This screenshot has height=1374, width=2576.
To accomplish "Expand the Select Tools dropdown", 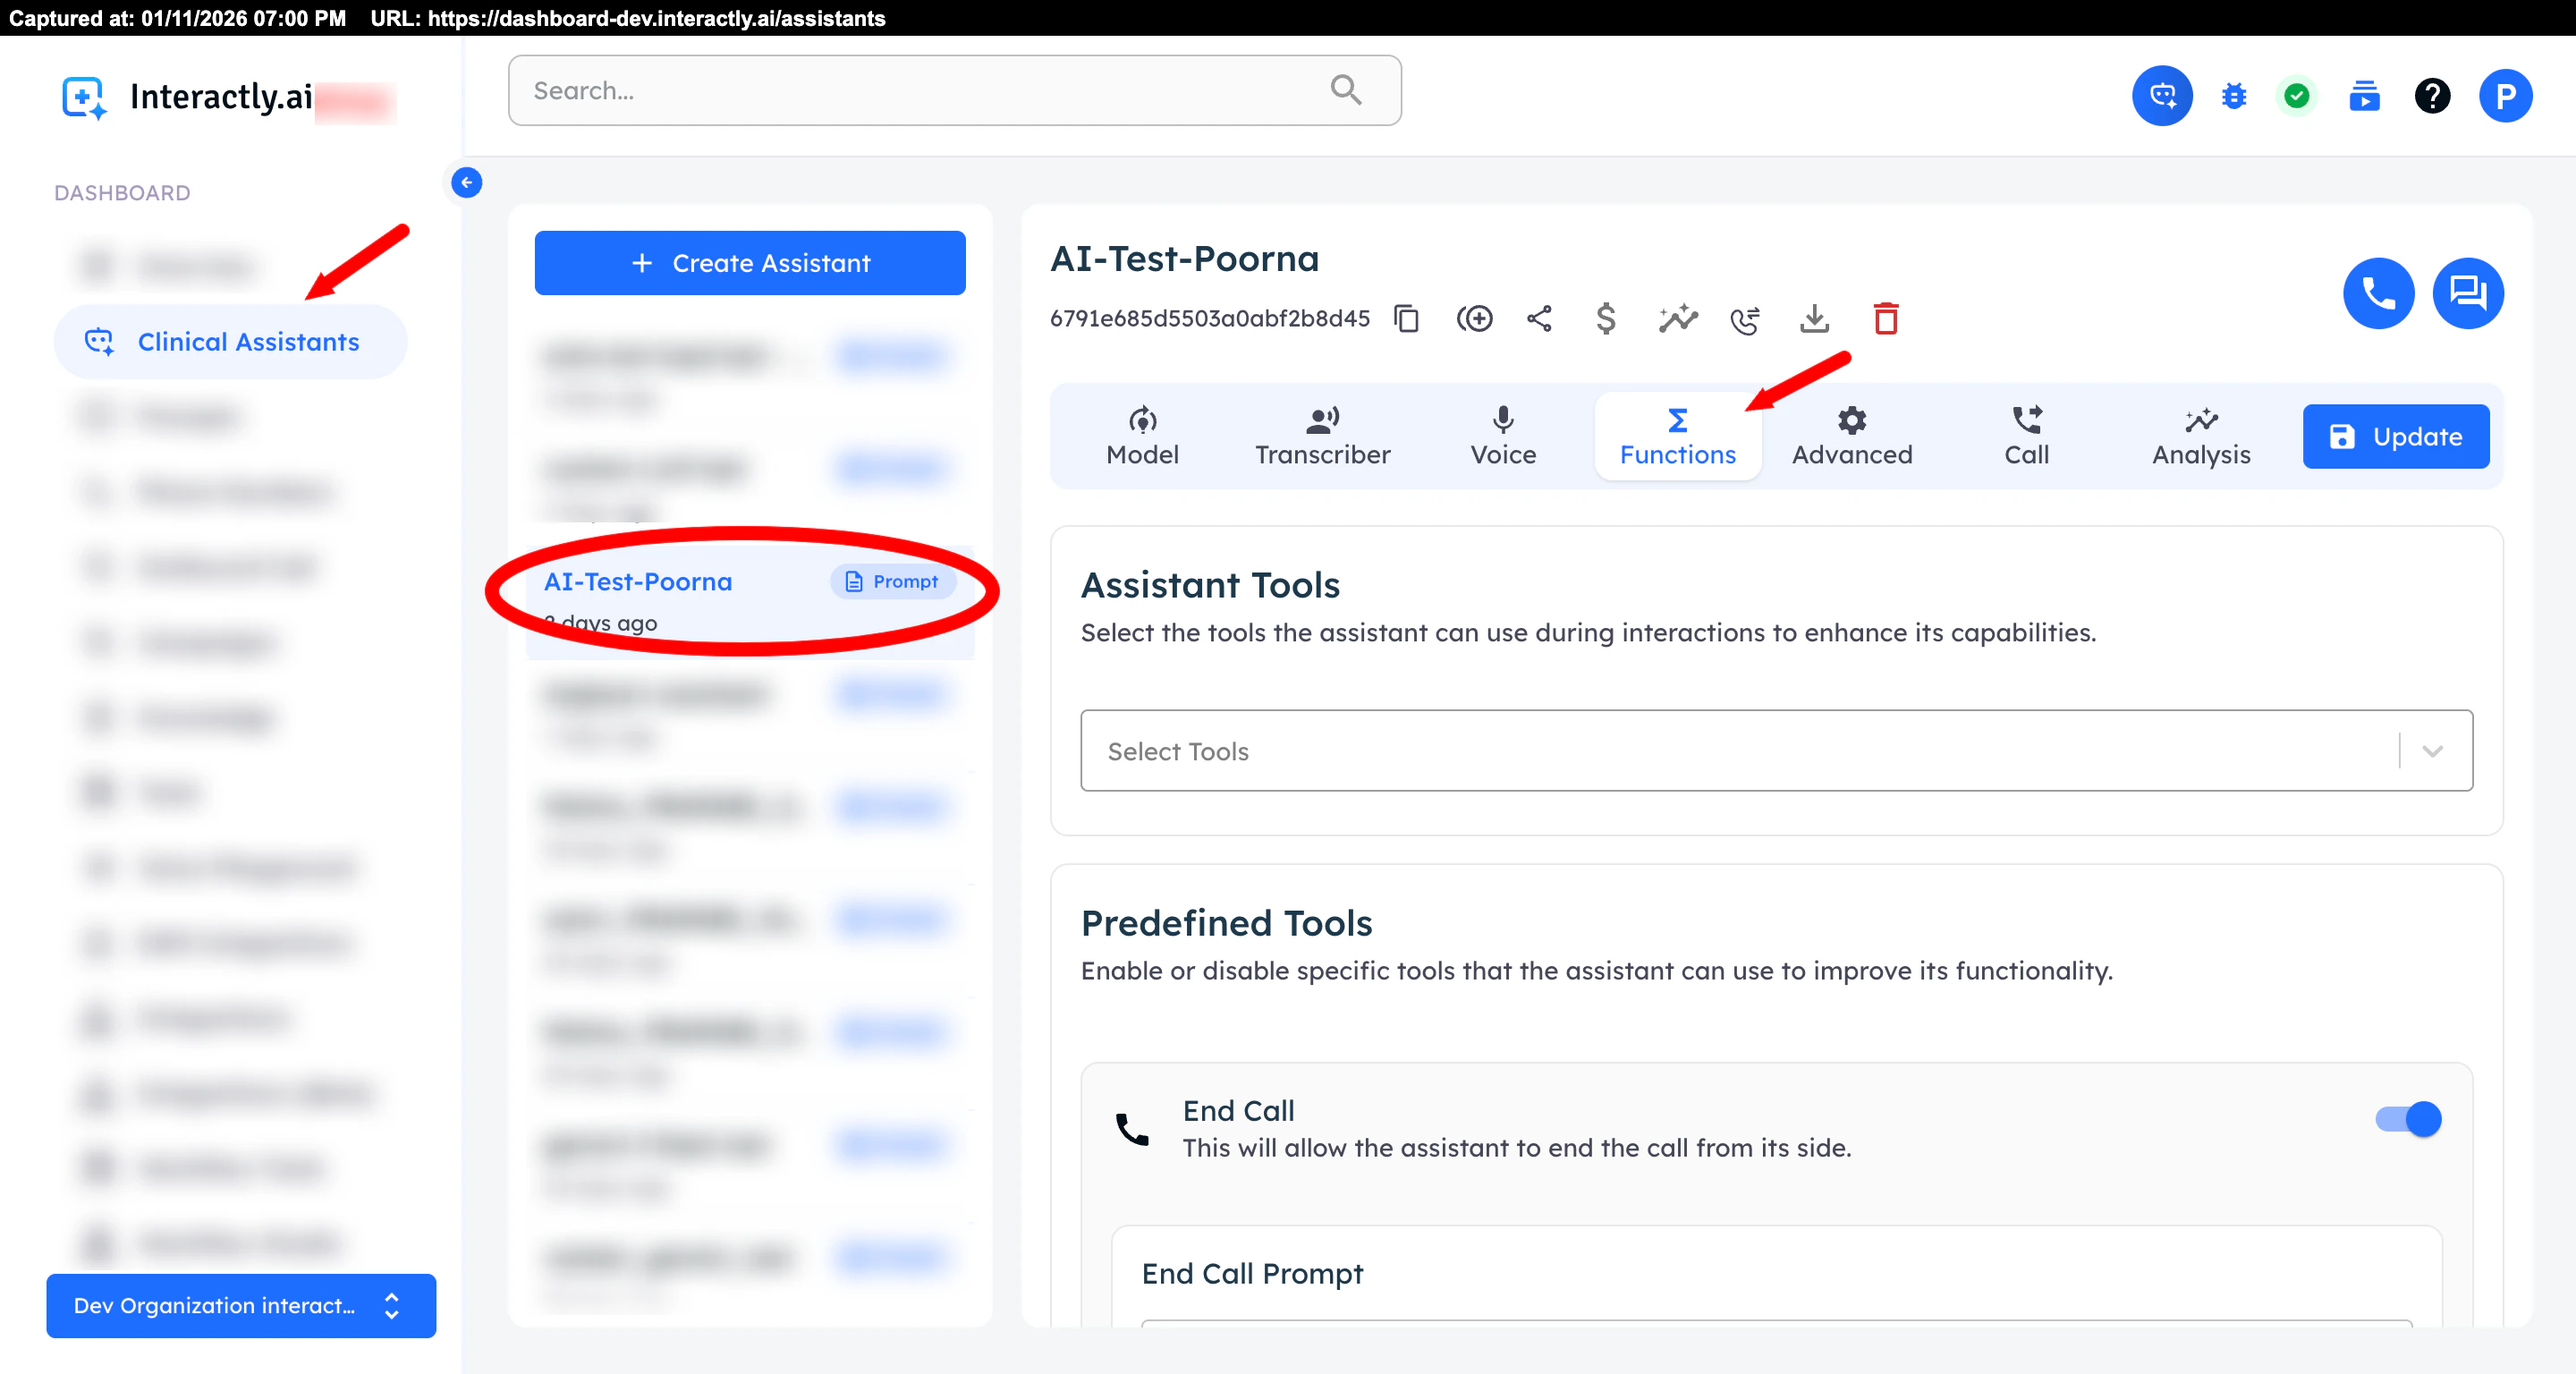I will tap(2432, 751).
